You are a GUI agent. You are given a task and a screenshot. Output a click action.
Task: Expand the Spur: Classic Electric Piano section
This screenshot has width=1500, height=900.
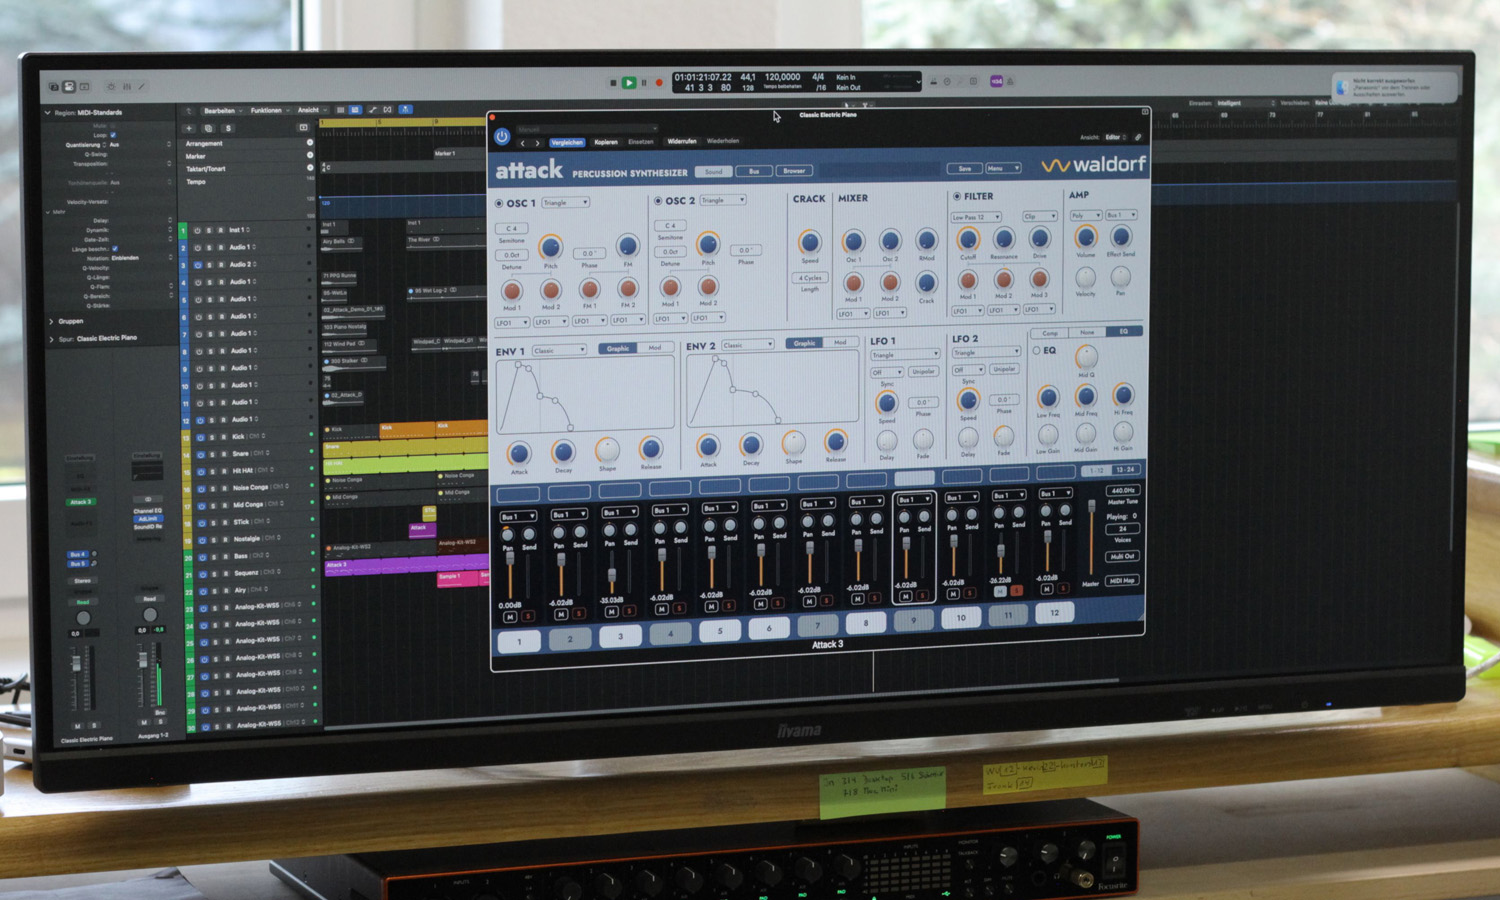(51, 339)
